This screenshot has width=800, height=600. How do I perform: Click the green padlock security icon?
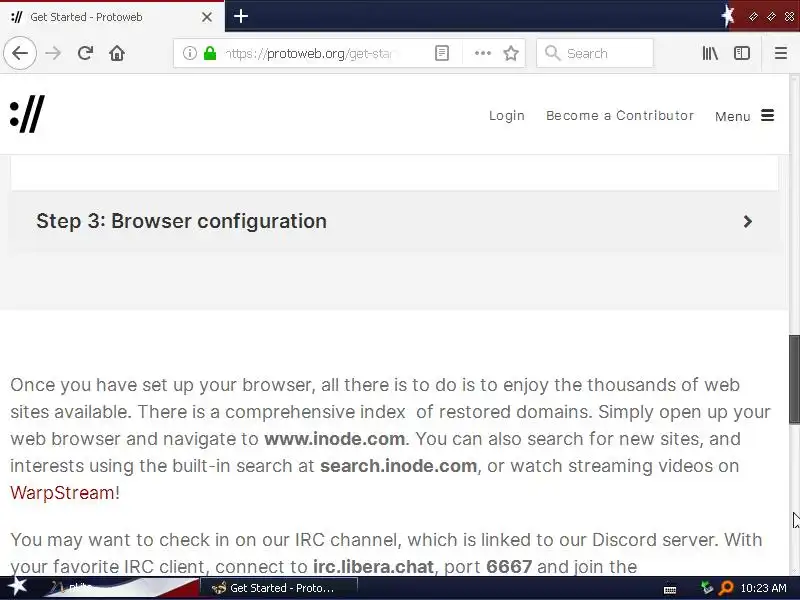pyautogui.click(x=210, y=53)
